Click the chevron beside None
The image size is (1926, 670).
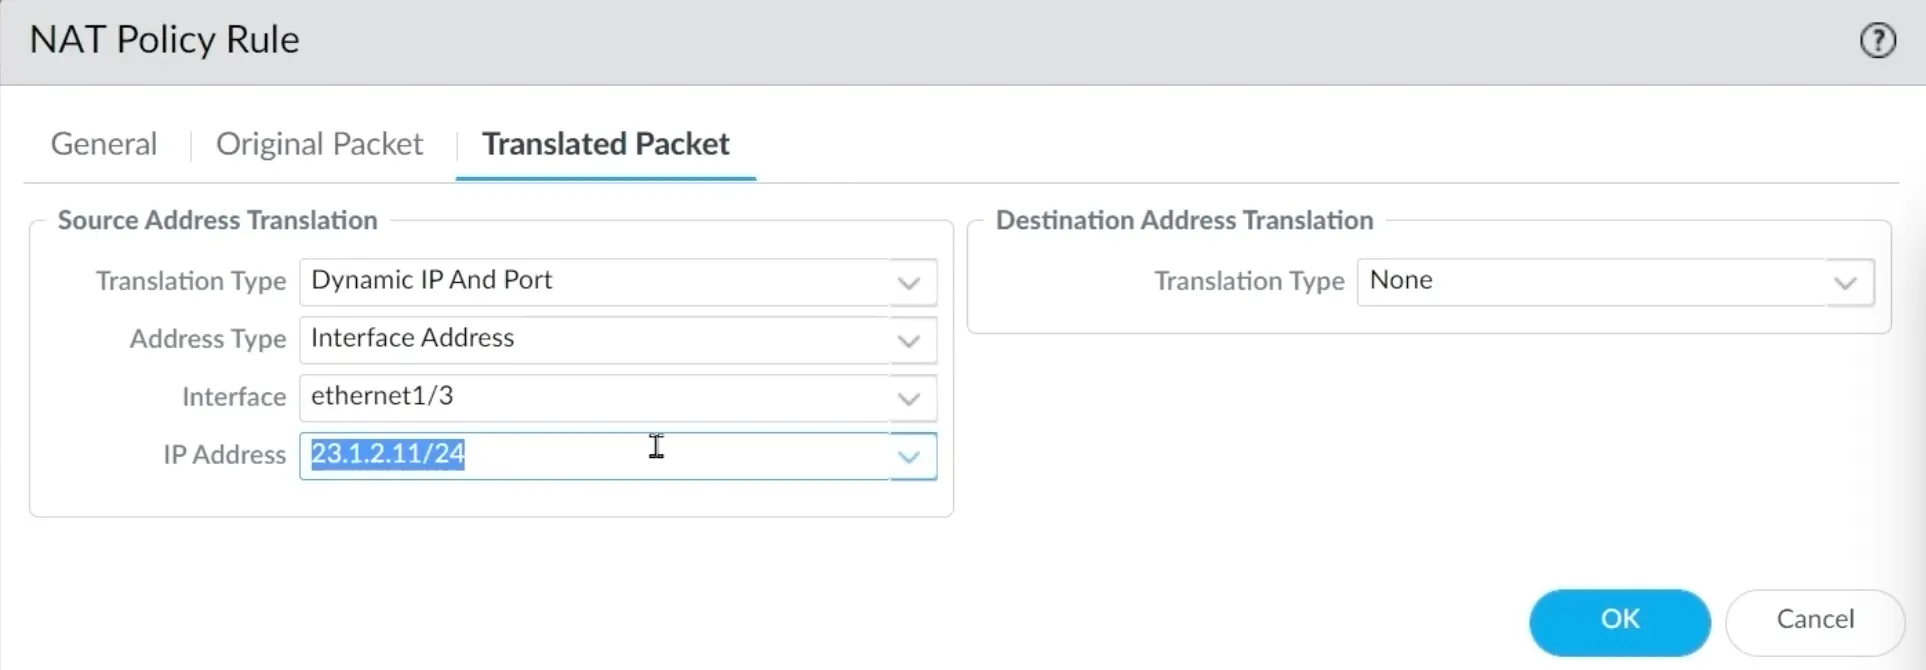[x=1845, y=283]
